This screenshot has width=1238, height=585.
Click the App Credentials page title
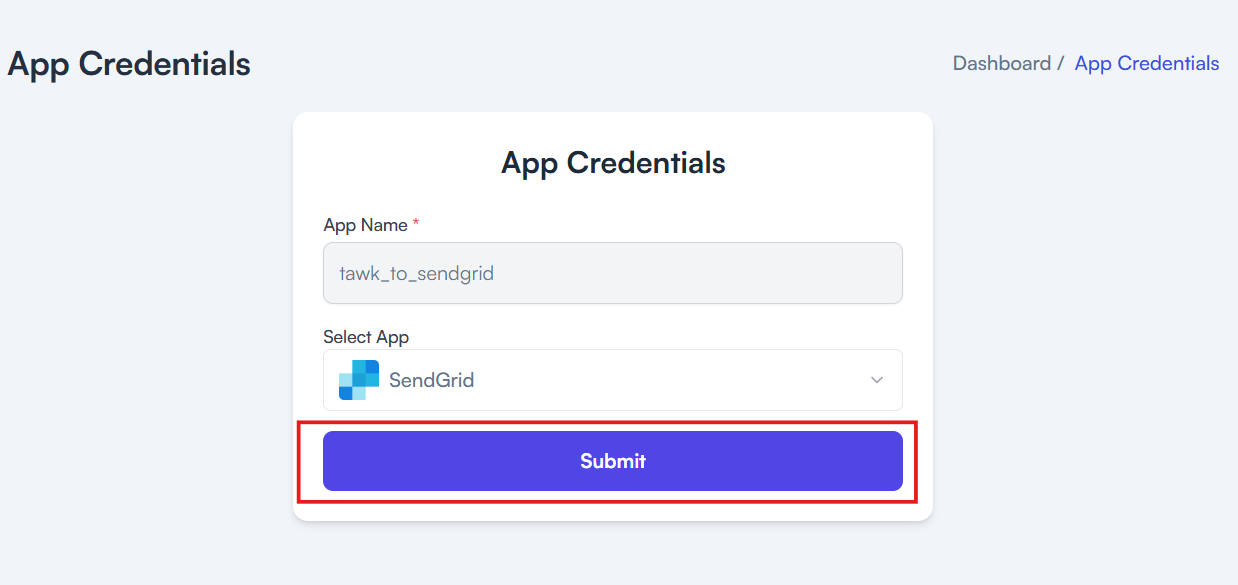129,64
